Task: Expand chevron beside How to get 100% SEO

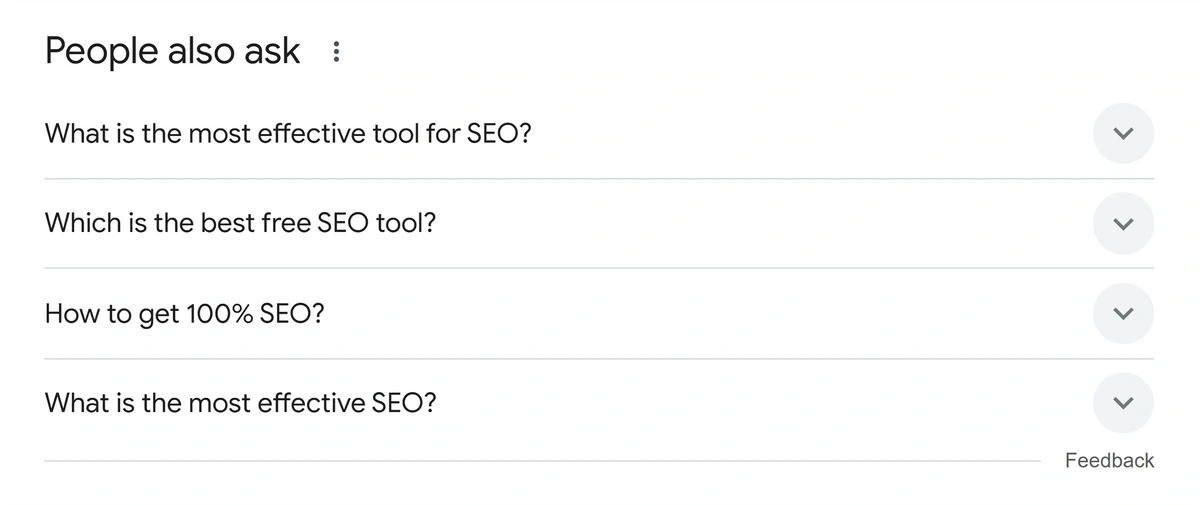Action: (x=1123, y=314)
